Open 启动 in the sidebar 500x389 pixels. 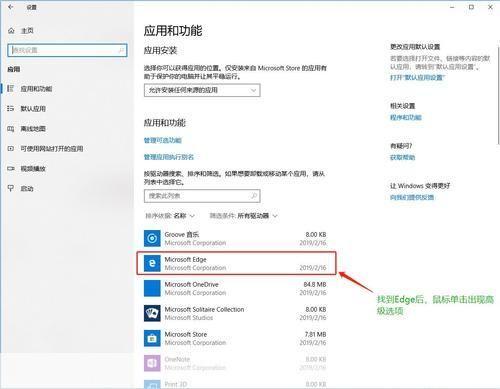(x=27, y=189)
